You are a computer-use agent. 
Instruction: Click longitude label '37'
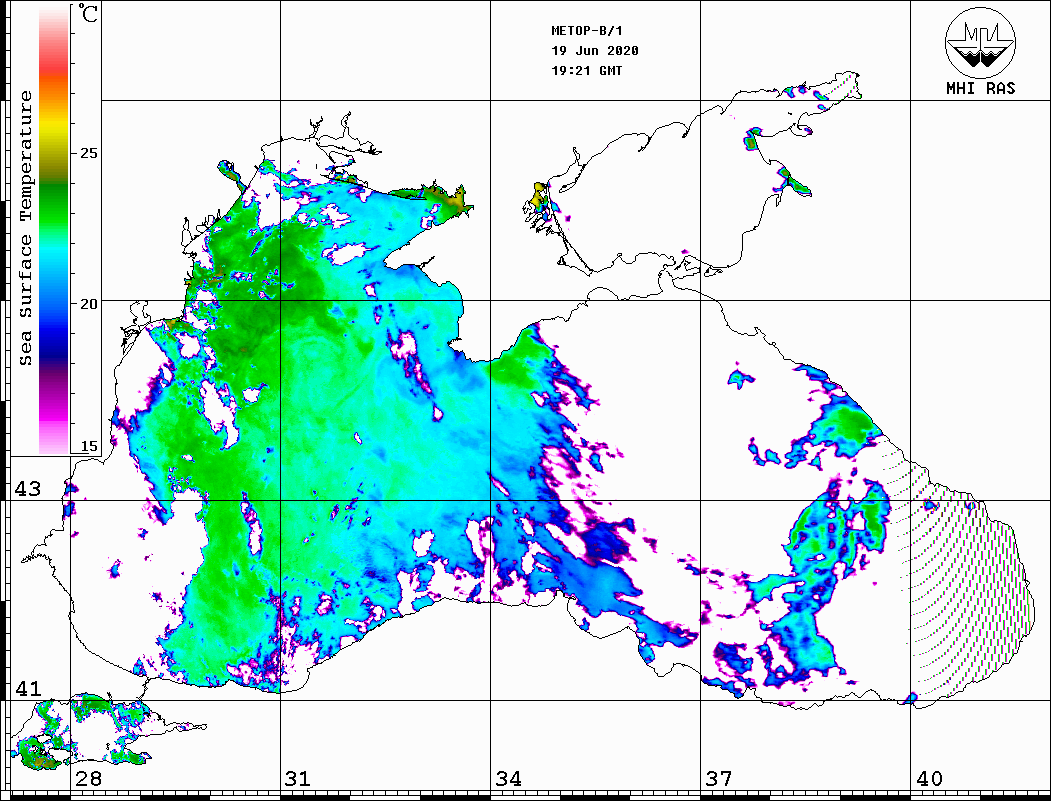tap(719, 778)
